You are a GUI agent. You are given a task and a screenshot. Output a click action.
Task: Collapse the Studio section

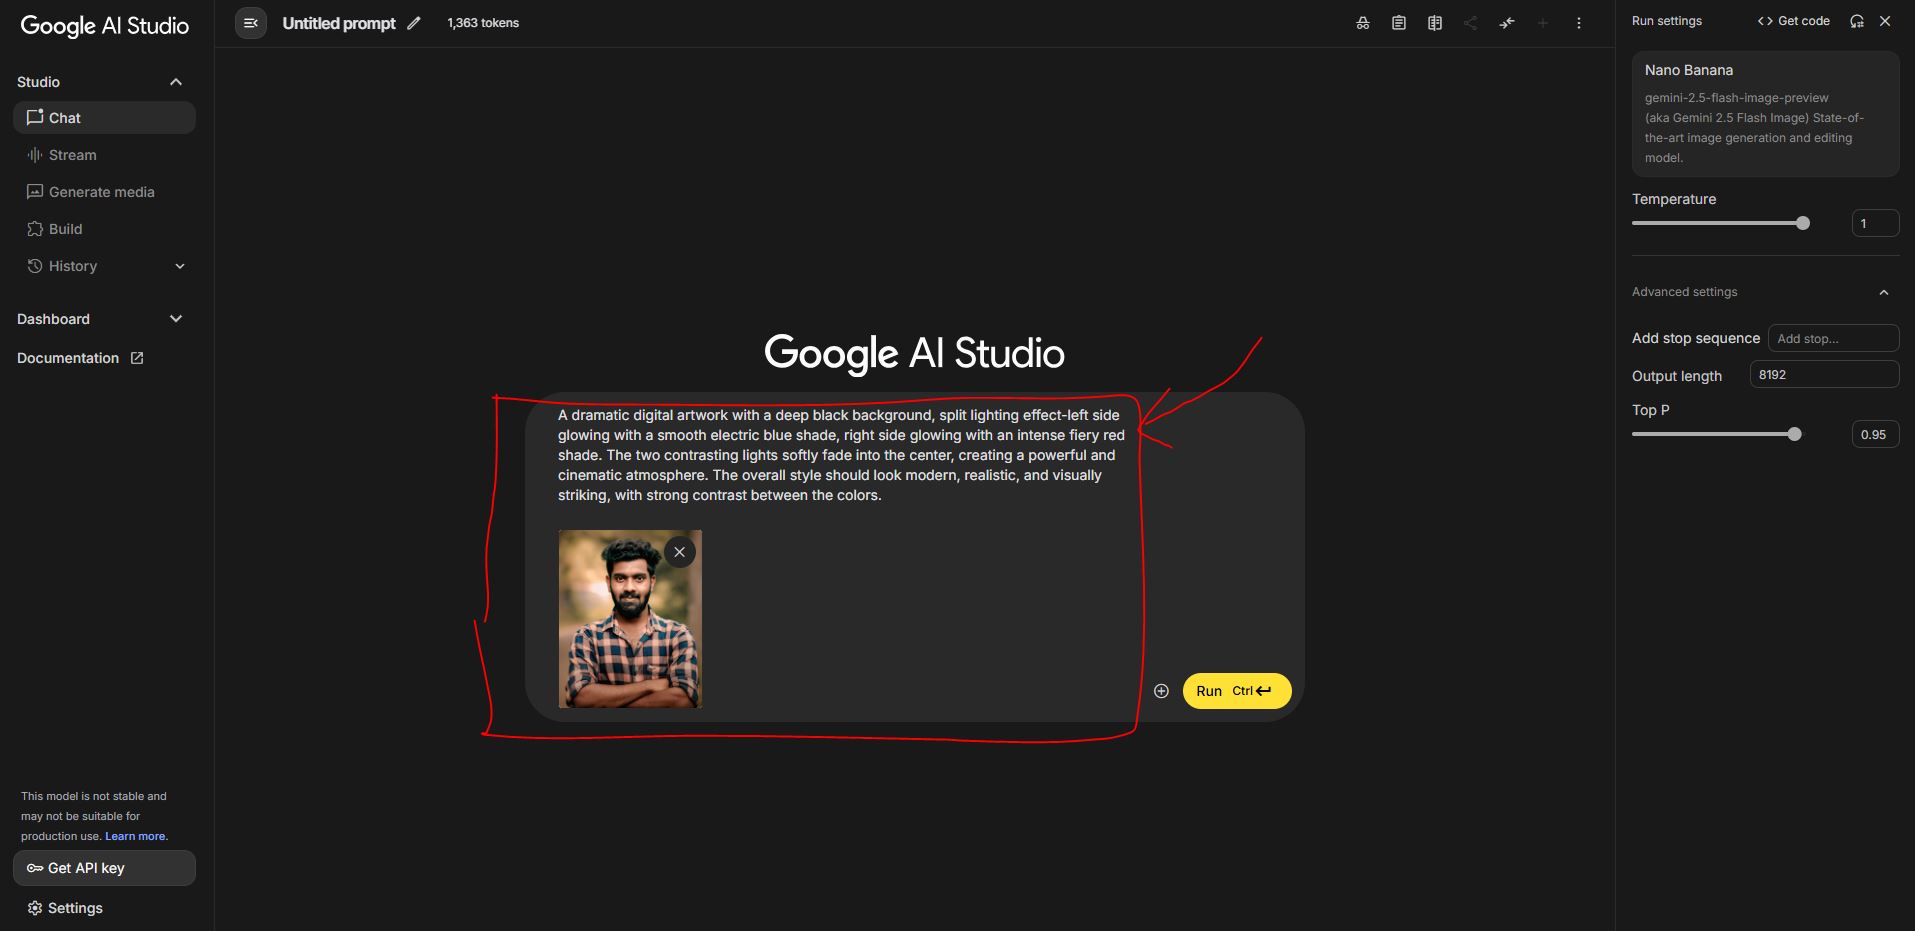click(x=175, y=81)
